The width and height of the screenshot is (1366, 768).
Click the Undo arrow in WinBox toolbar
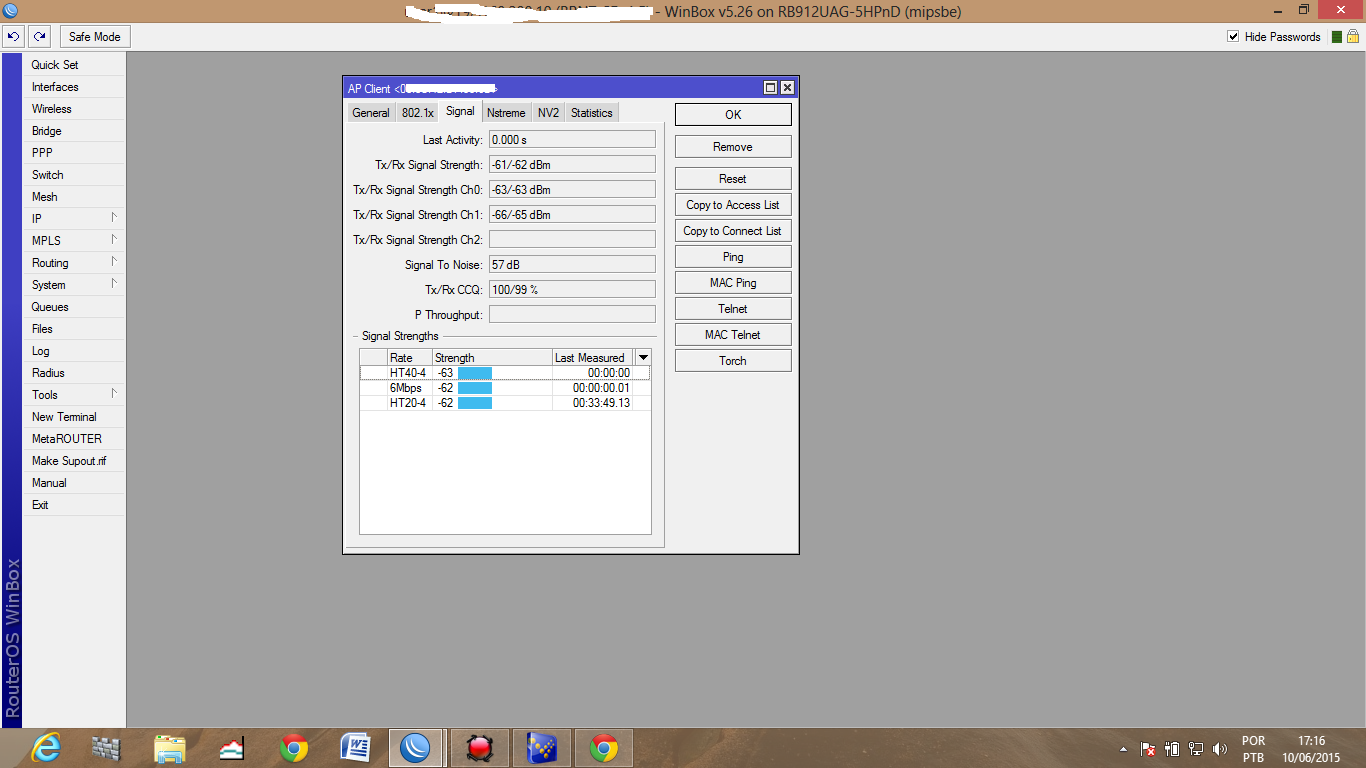coord(13,37)
